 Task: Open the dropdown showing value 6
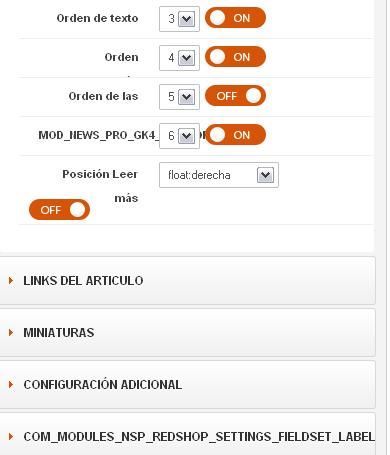coord(179,136)
